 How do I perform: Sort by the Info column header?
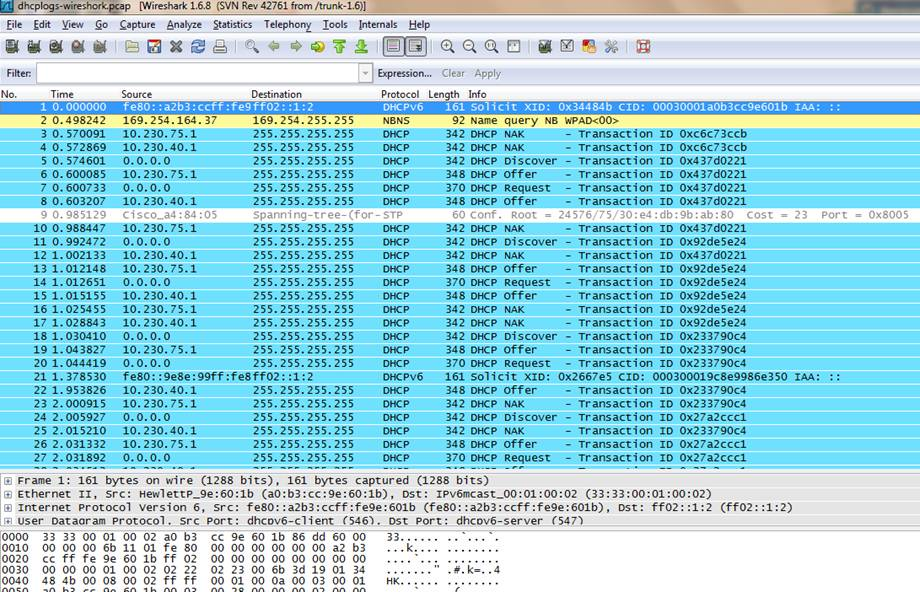pos(477,94)
